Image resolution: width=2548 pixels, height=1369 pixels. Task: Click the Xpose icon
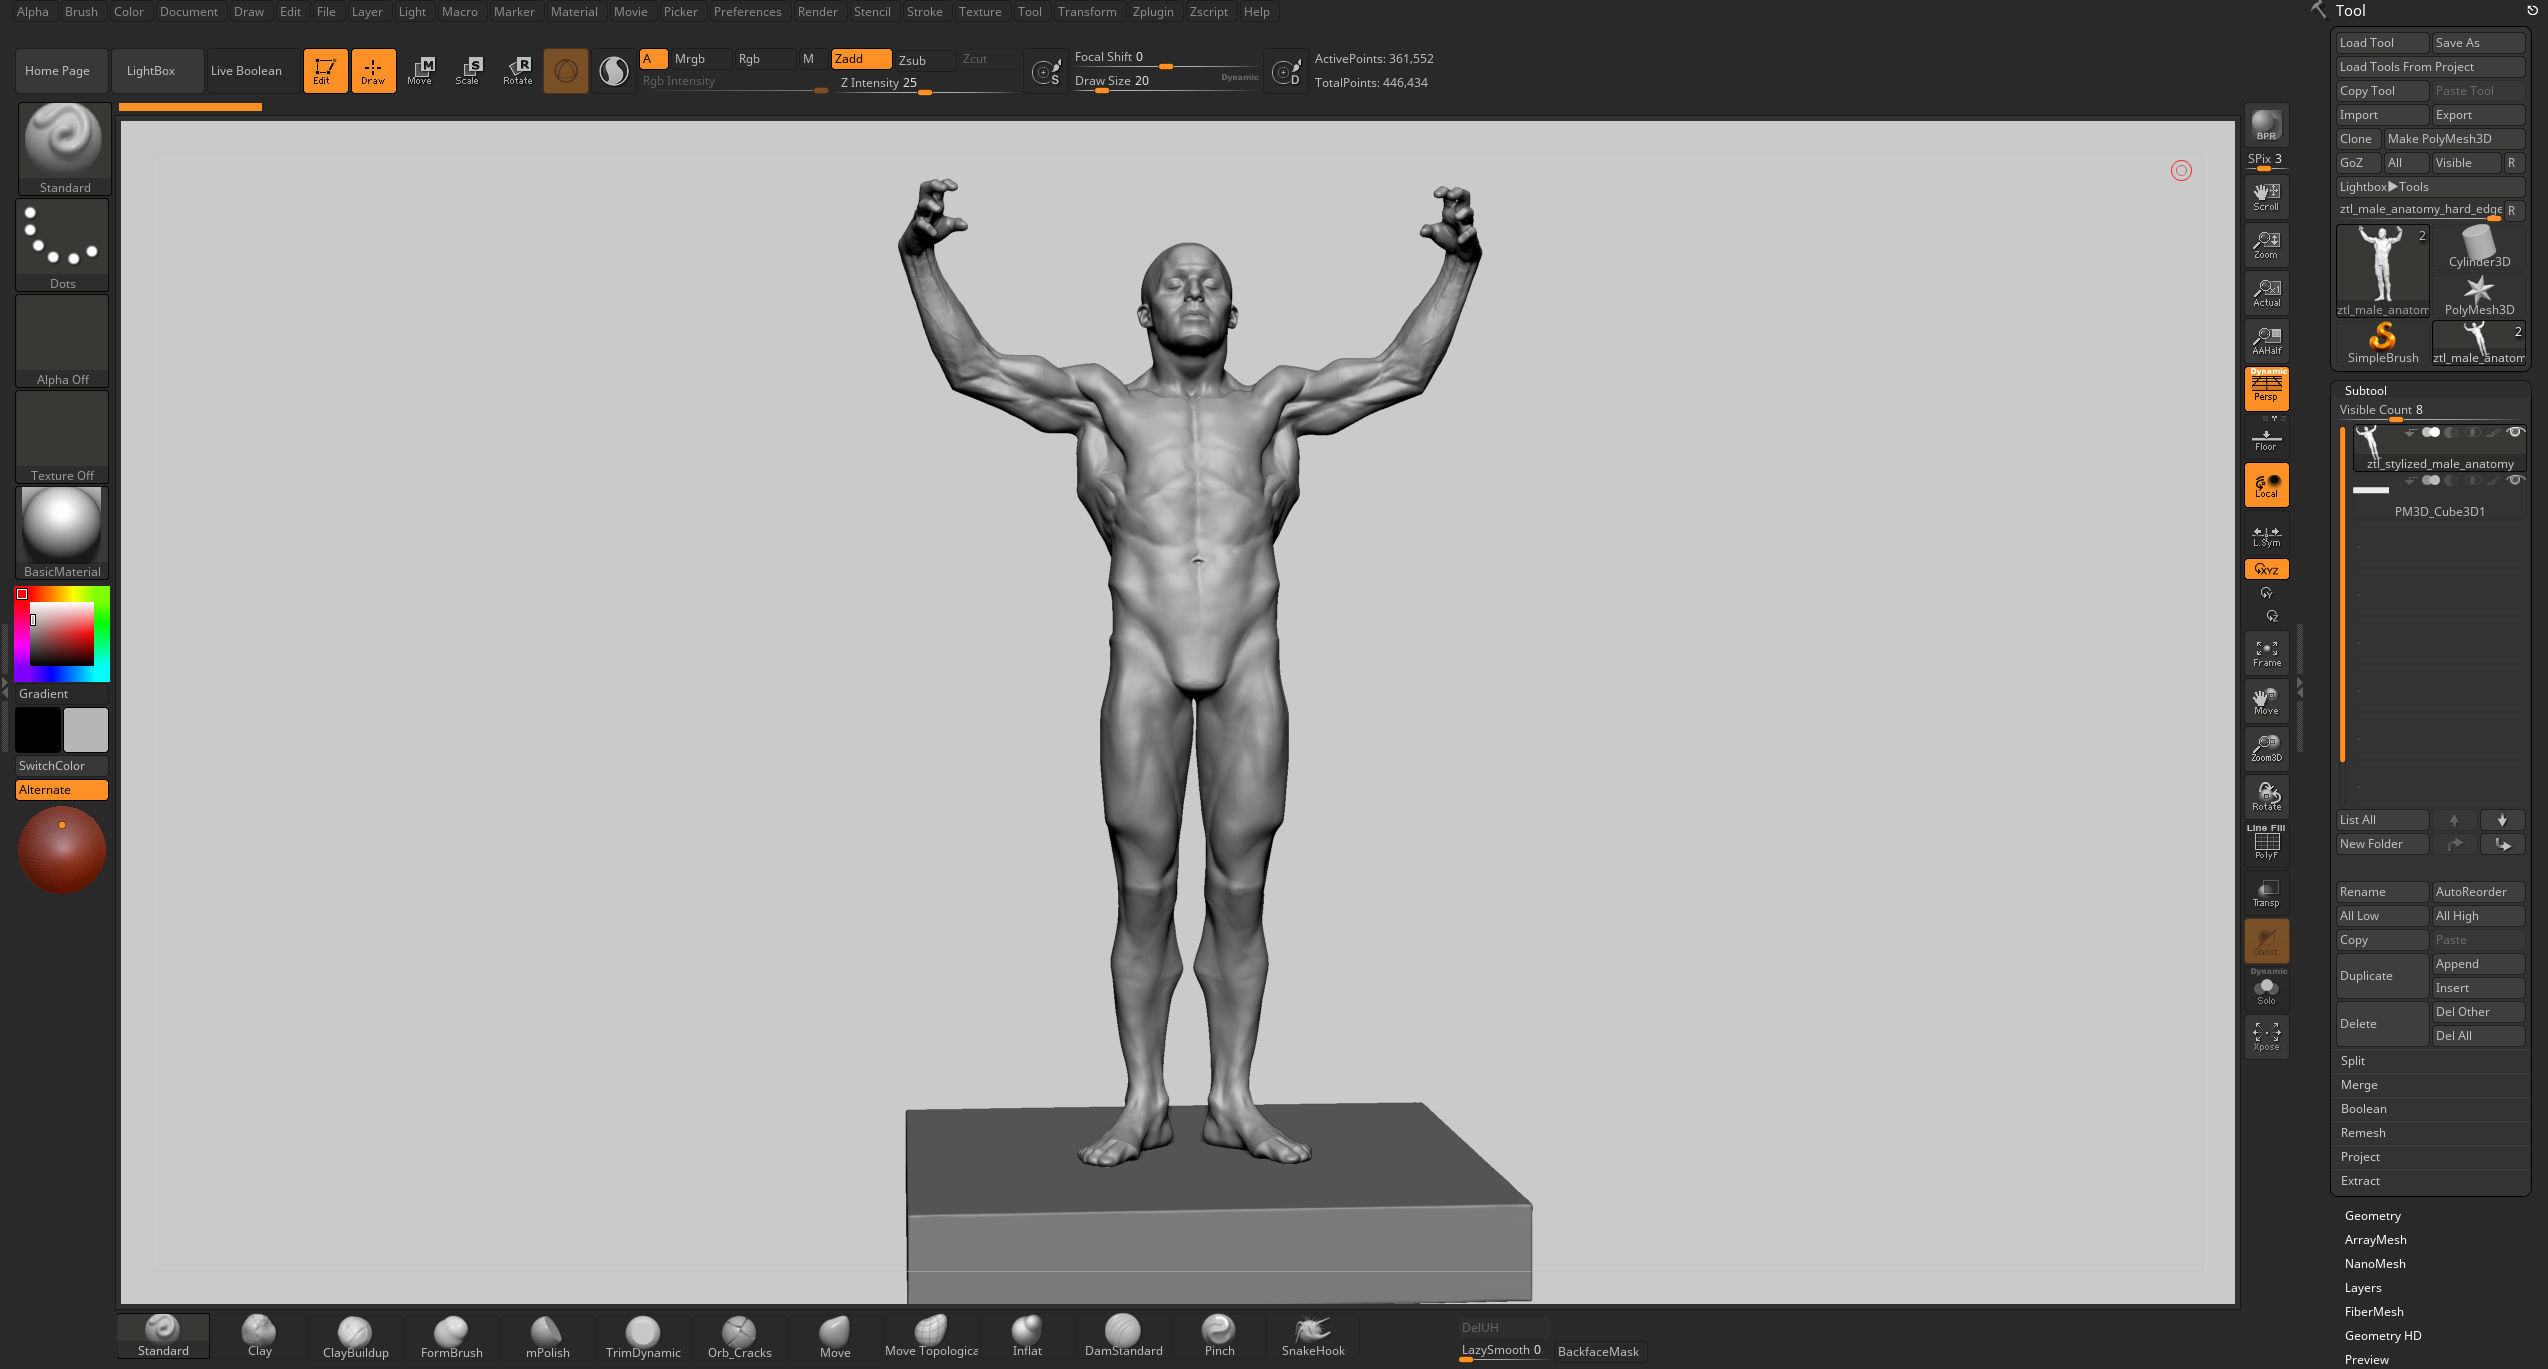tap(2266, 1036)
